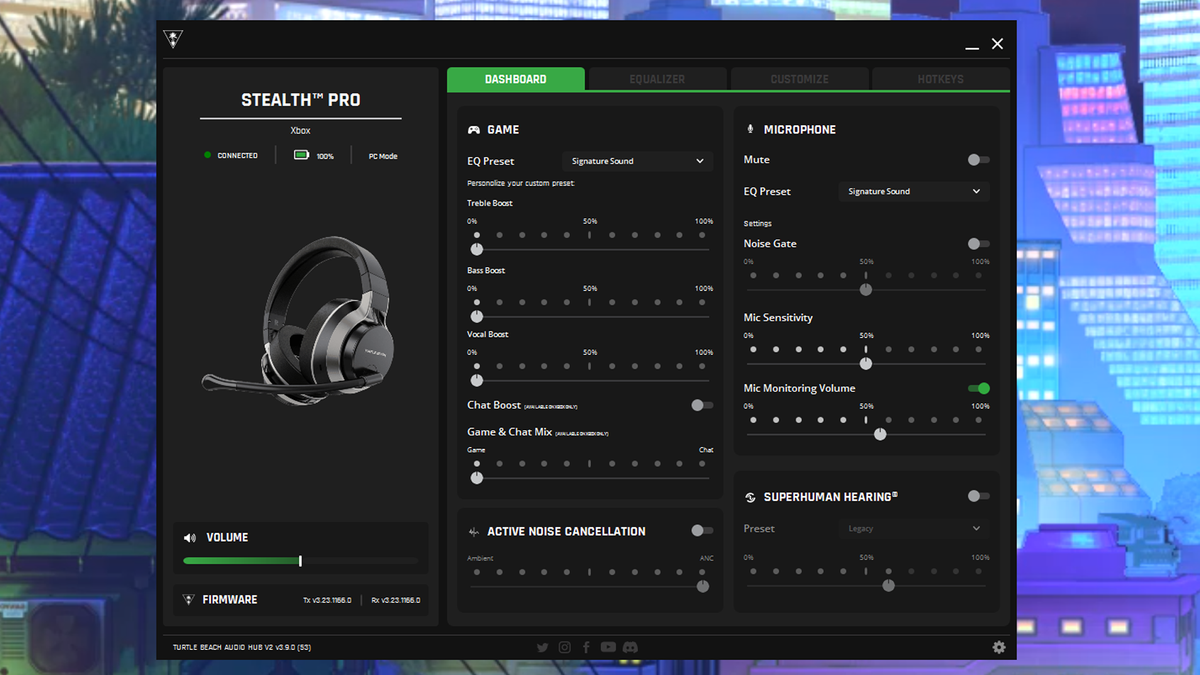The height and width of the screenshot is (675, 1200).
Task: Click the firmware Turtle Beach badge icon
Action: click(x=188, y=599)
